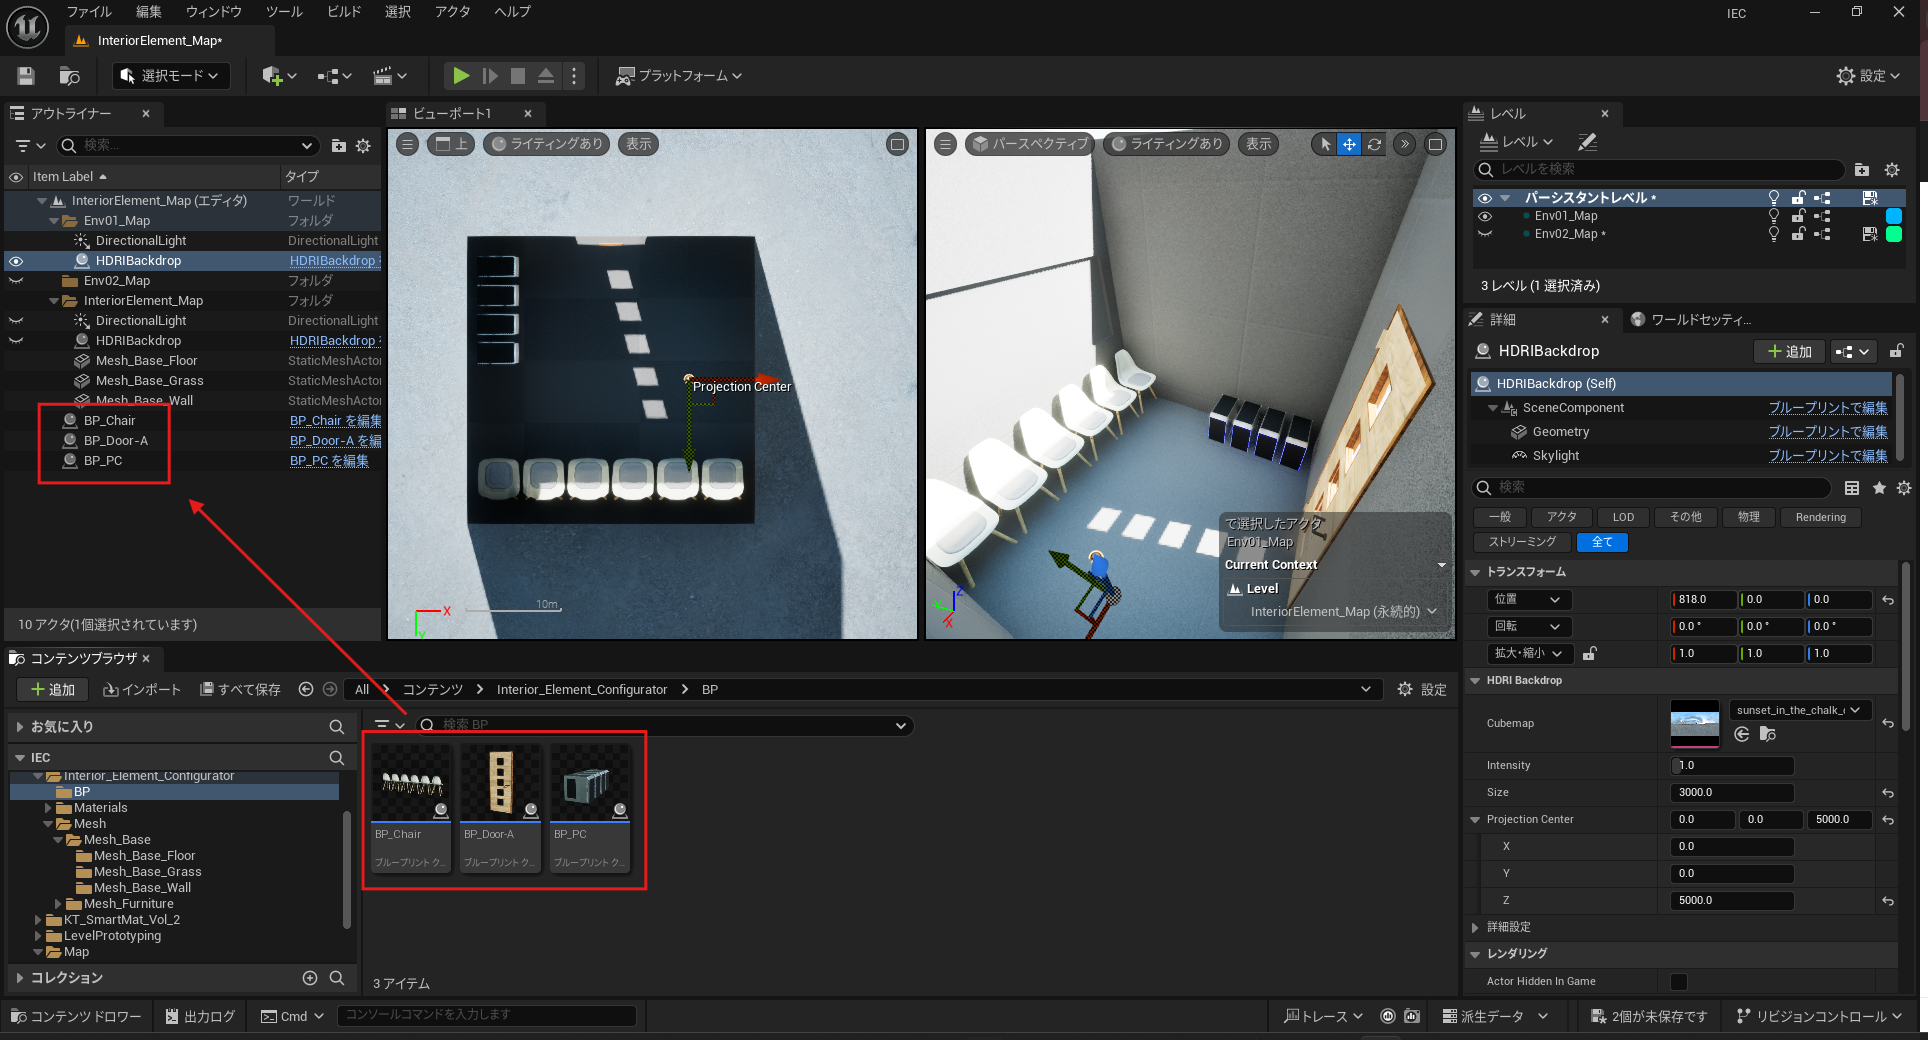Open the 選択モード dropdown

(x=170, y=76)
